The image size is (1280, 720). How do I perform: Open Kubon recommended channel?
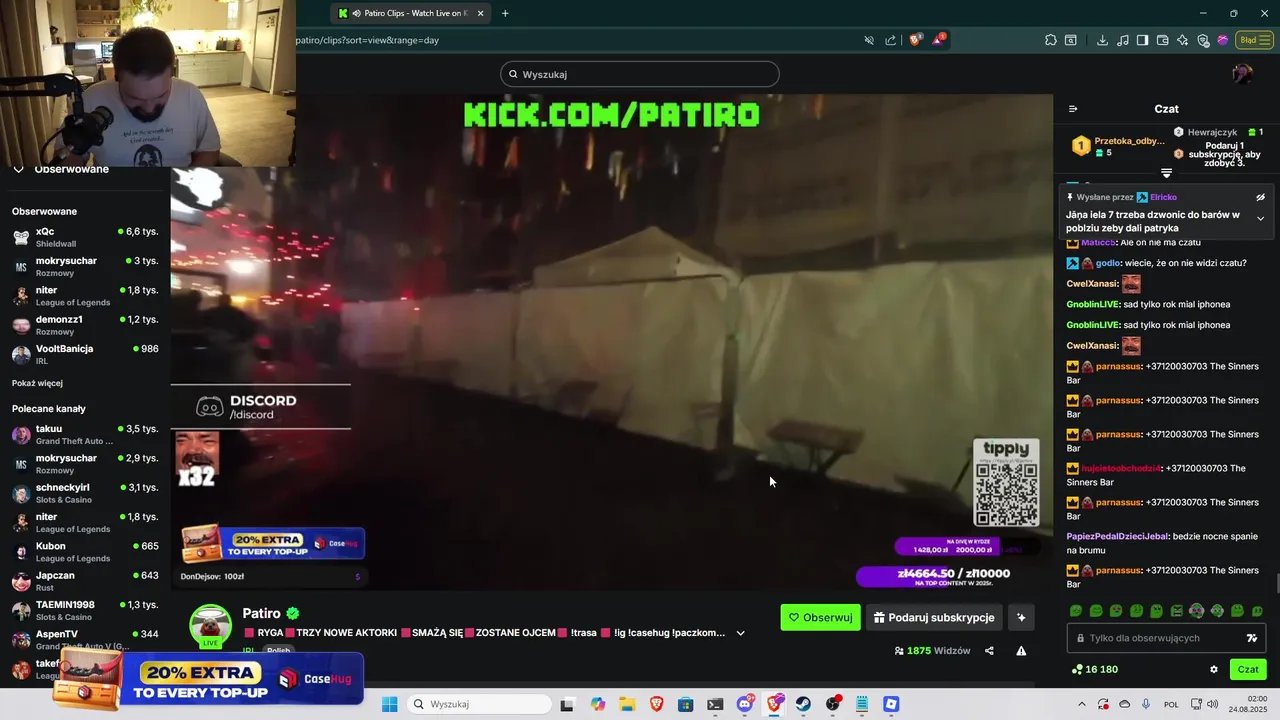click(x=85, y=552)
